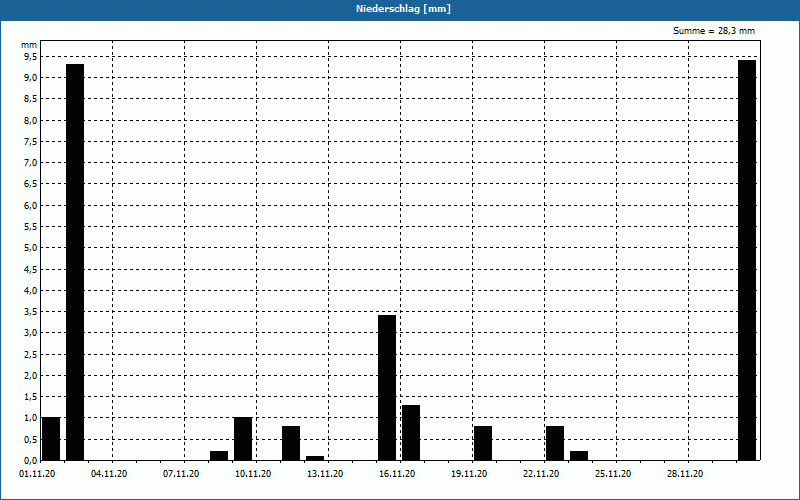
Task: Click the 7,0 y-axis value
Action: click(31, 163)
